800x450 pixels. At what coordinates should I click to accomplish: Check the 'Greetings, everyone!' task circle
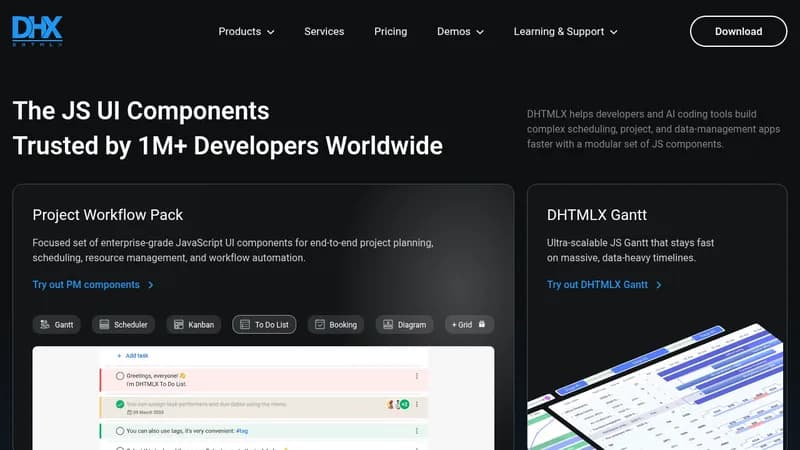point(120,376)
